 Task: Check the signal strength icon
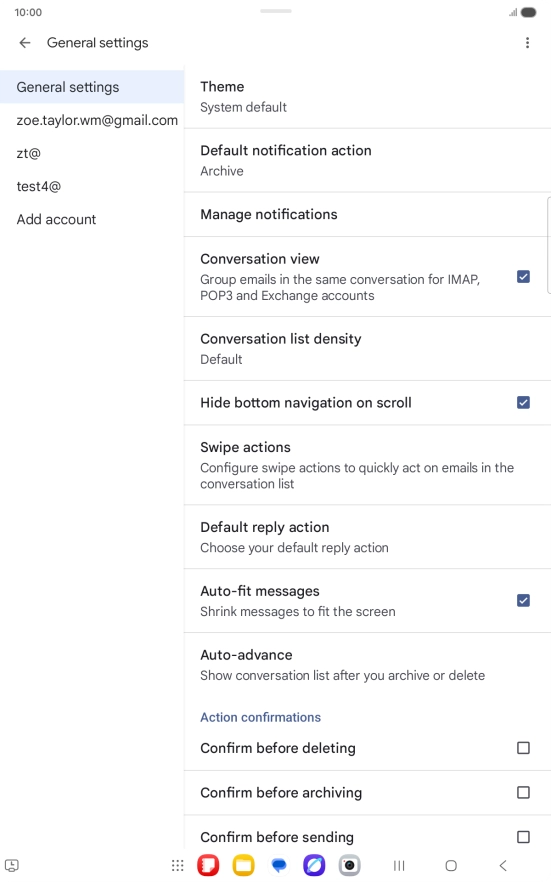(513, 12)
